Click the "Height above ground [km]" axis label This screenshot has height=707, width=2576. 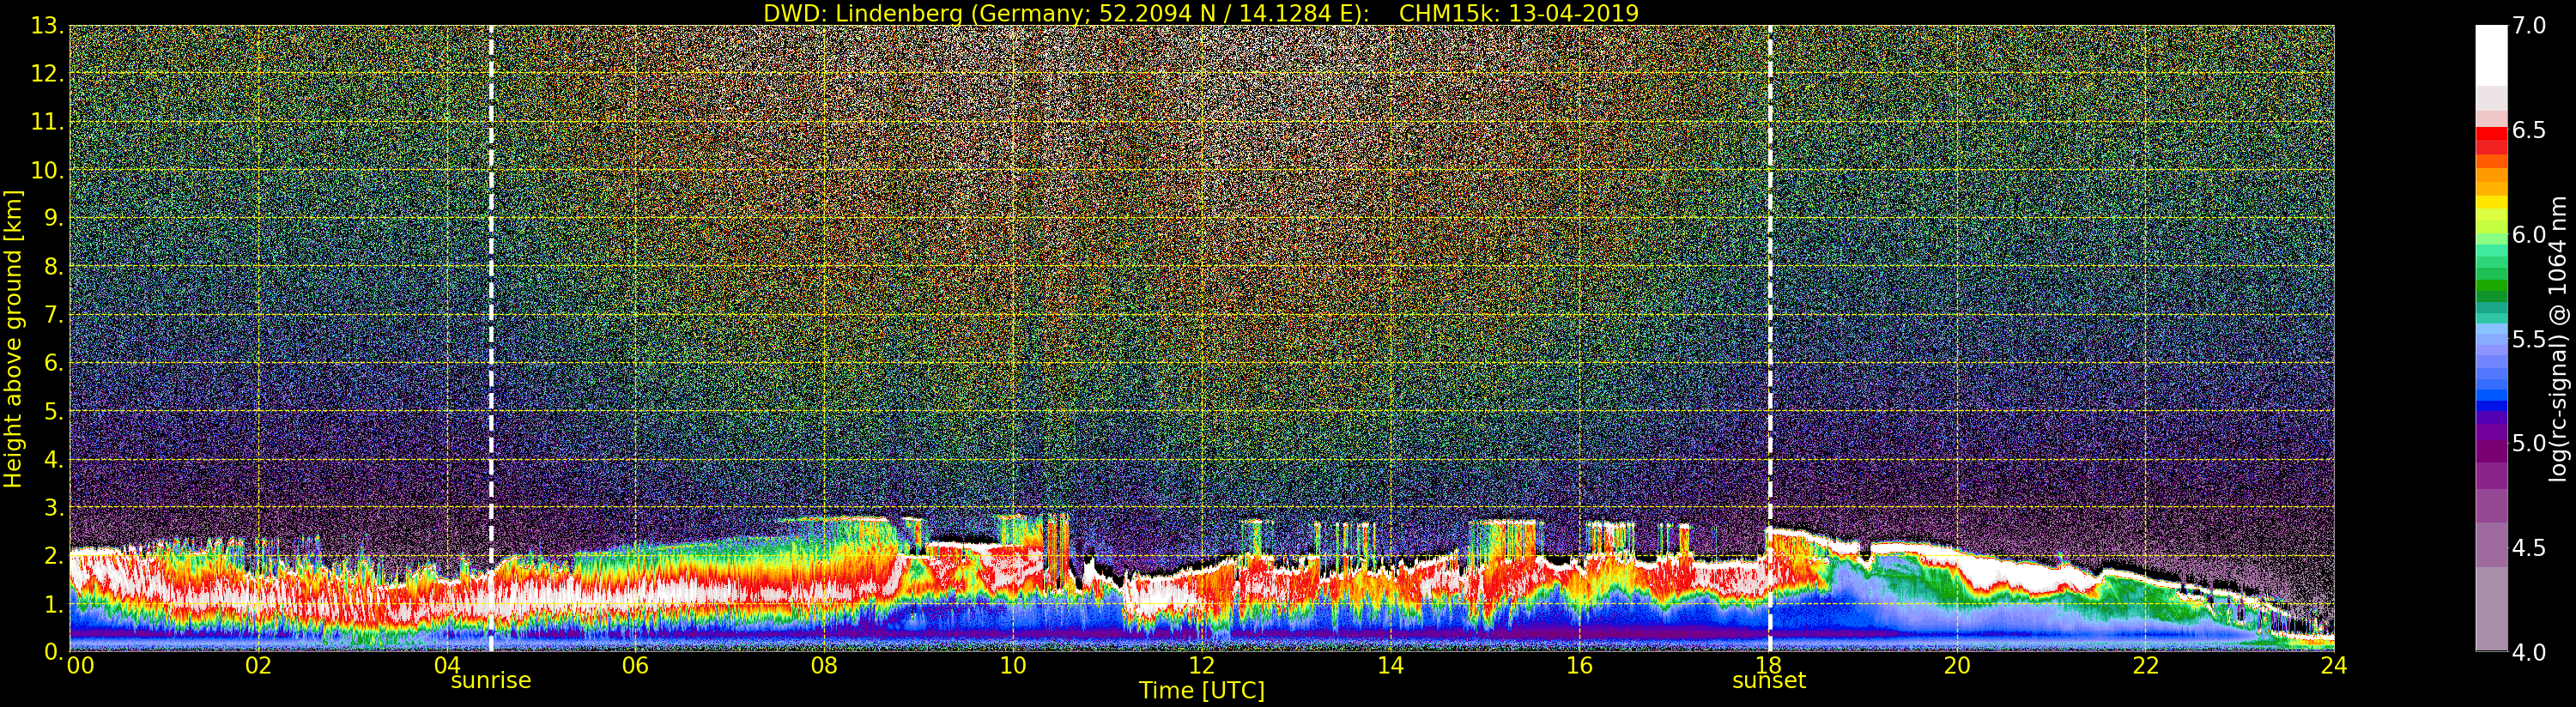click(13, 338)
